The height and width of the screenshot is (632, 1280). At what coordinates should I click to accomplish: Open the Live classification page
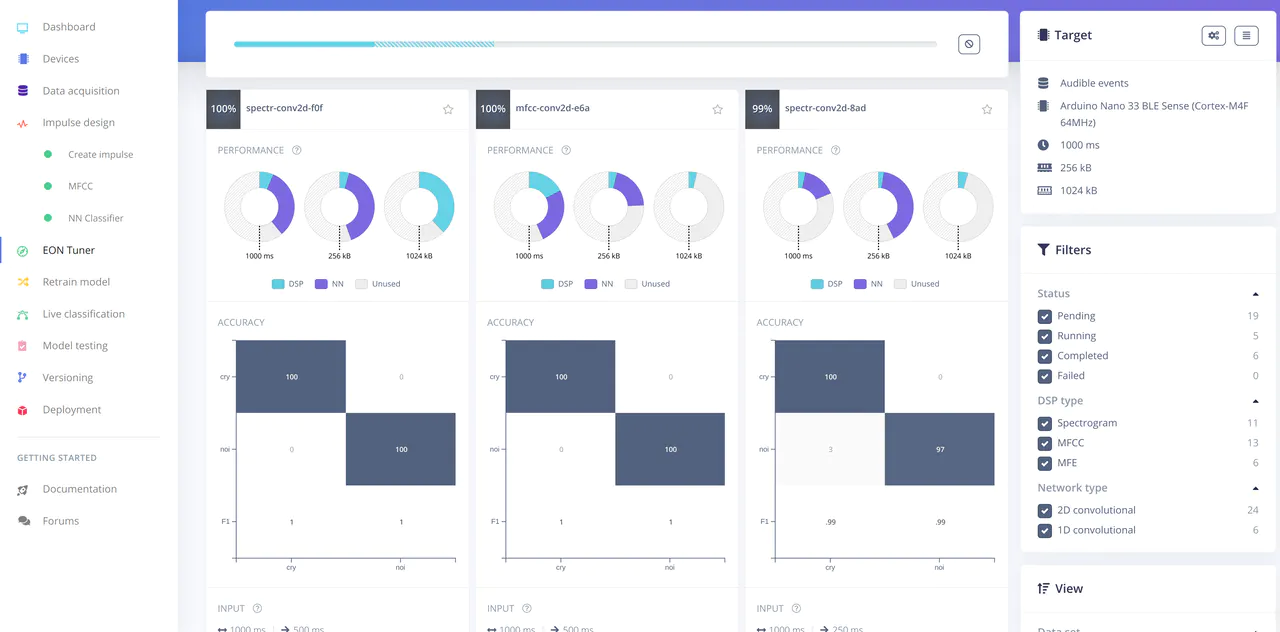click(x=84, y=314)
